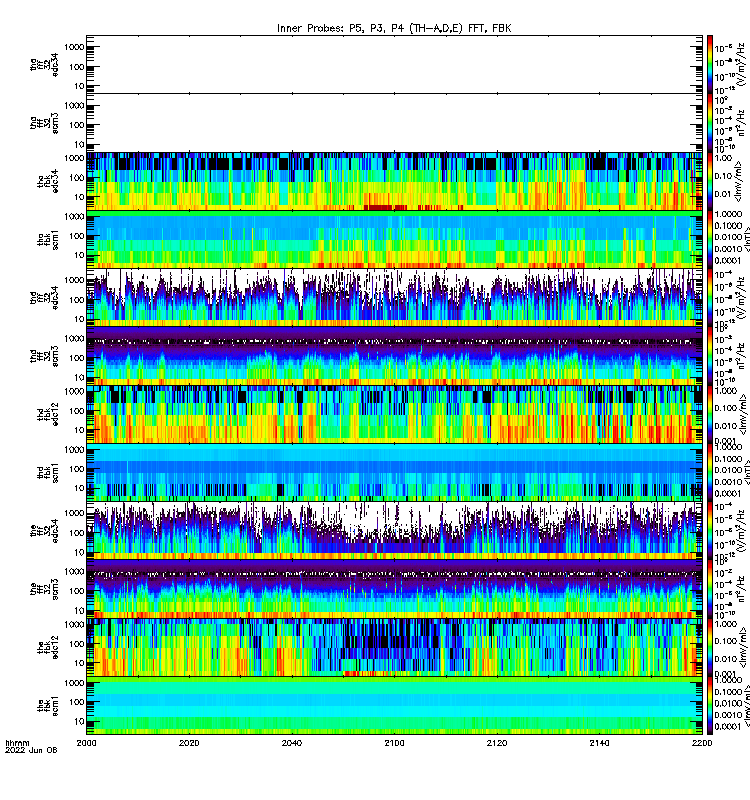This screenshot has height=800, width=750.
Task: Click the '2200' time axis label
Action: 702,743
